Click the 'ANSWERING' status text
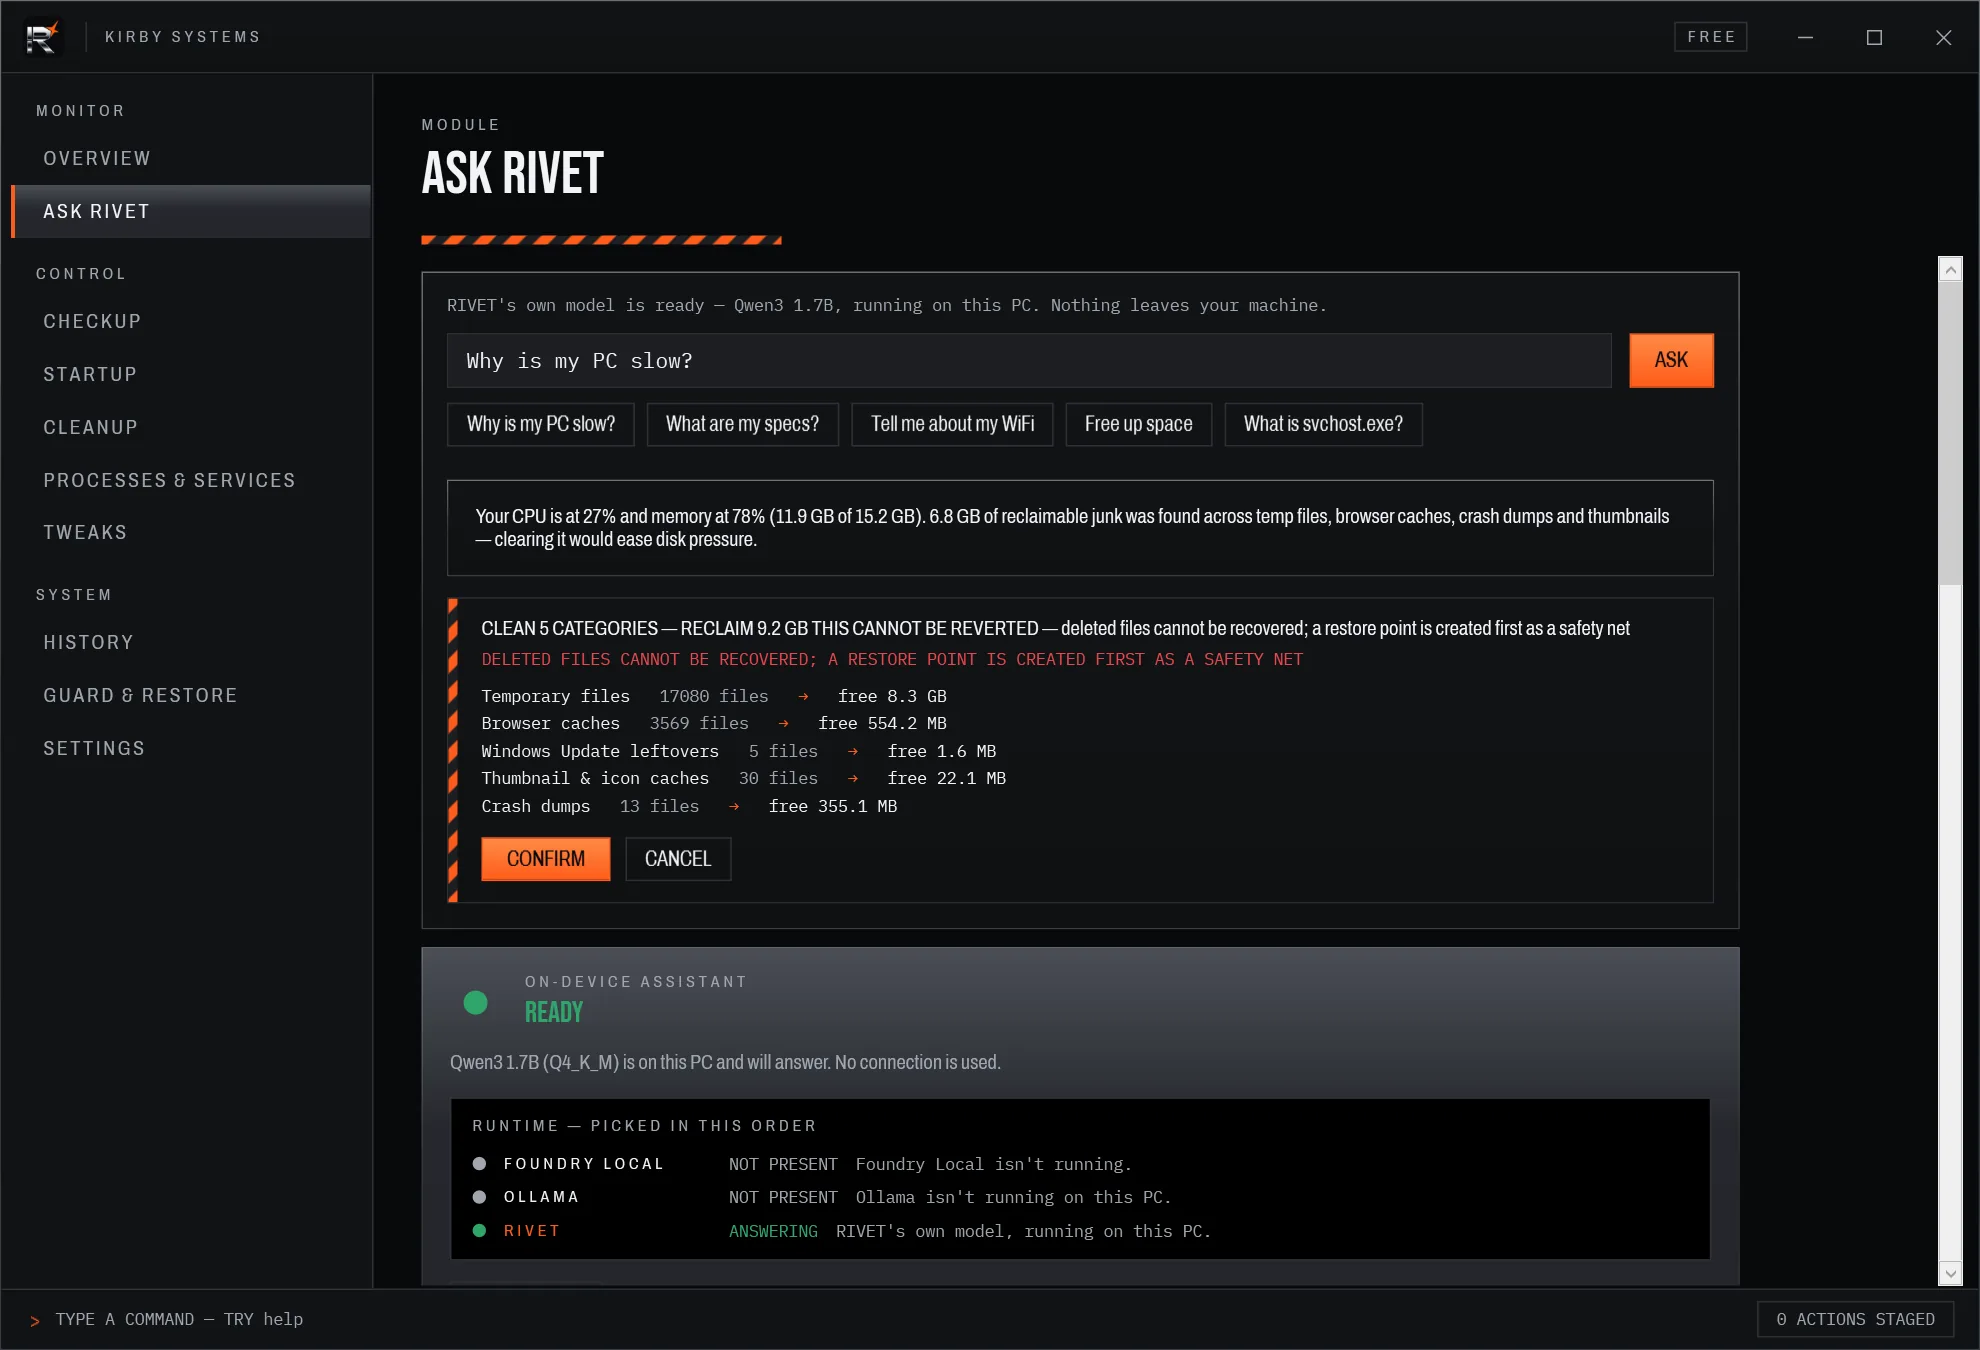The image size is (1980, 1350). point(773,1231)
